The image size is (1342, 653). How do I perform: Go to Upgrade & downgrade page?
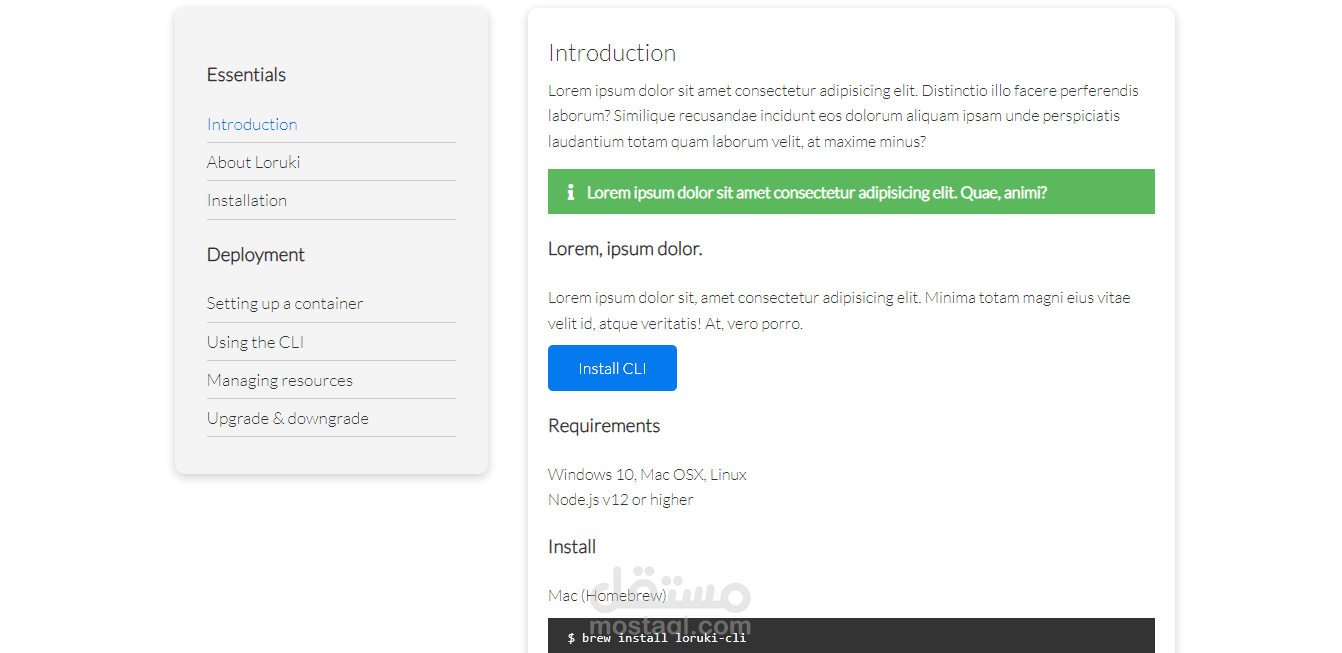(x=288, y=418)
